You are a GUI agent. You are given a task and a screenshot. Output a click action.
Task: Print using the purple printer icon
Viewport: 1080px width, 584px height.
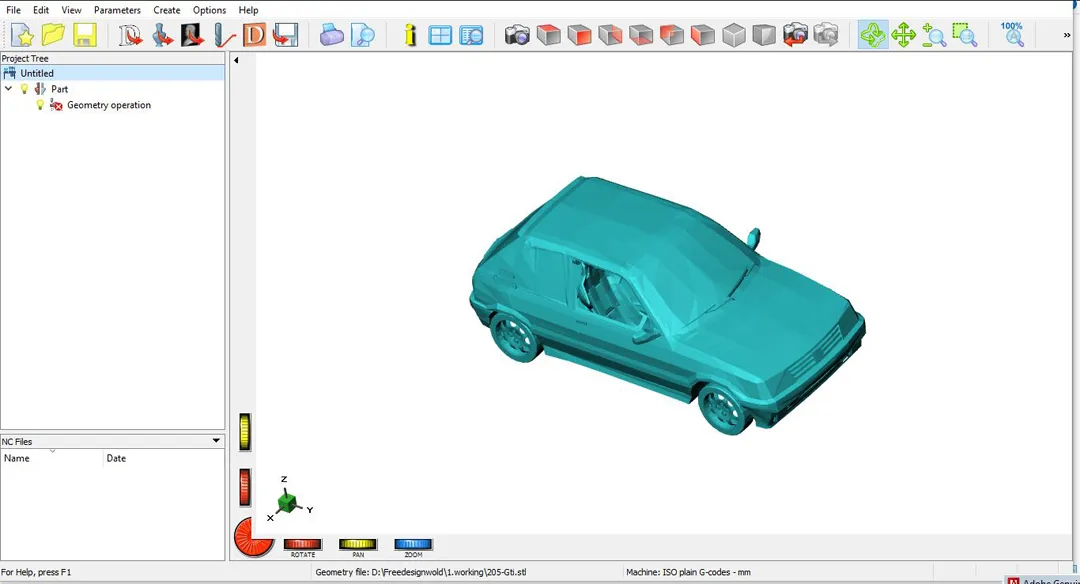[x=331, y=34]
